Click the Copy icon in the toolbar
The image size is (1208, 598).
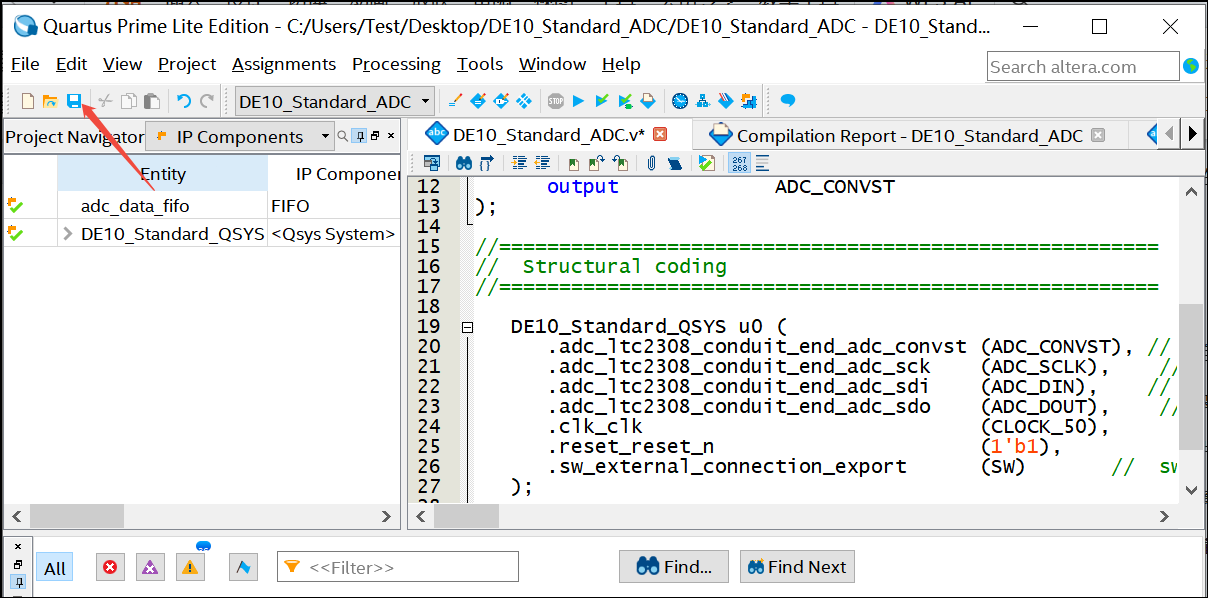[x=129, y=101]
